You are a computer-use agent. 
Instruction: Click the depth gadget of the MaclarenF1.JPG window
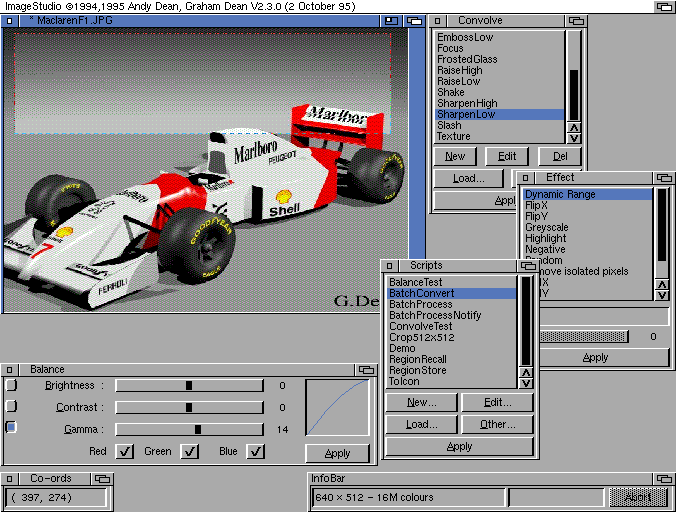(x=415, y=21)
